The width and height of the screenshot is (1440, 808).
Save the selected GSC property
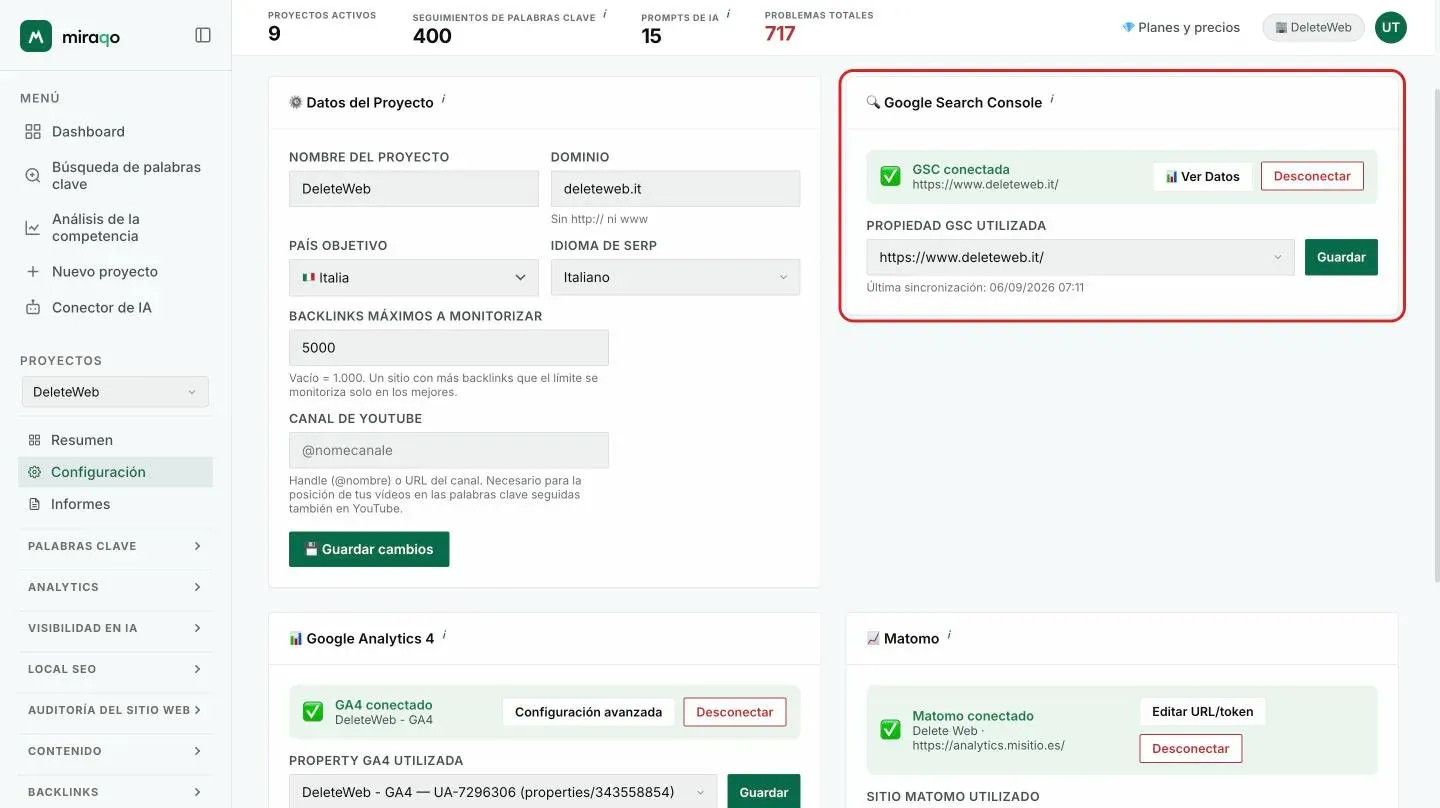[1341, 257]
